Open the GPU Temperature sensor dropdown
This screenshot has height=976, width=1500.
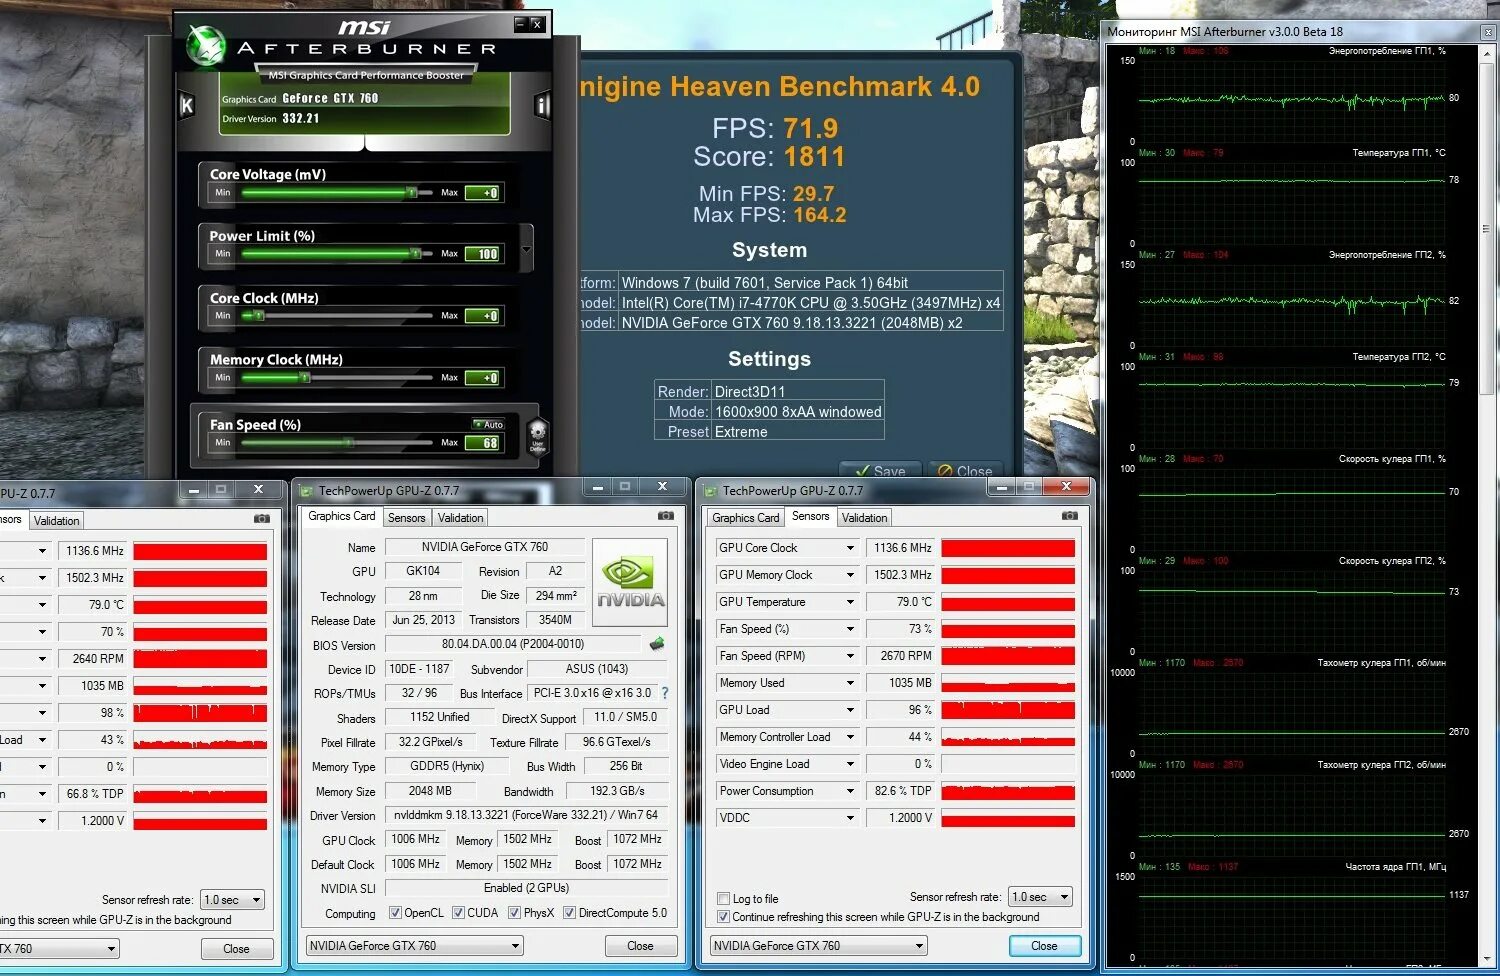[850, 602]
